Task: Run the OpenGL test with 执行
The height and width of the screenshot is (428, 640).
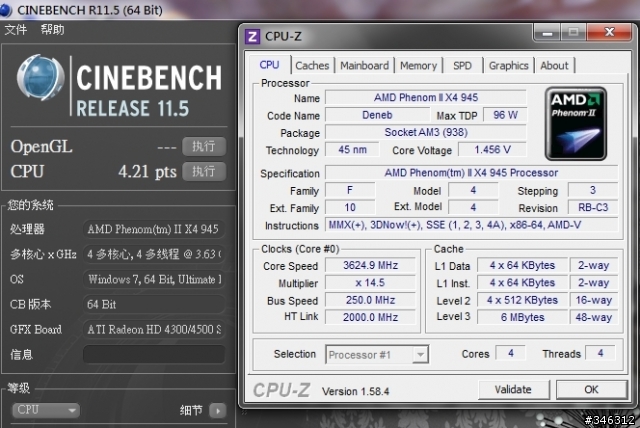Action: [x=204, y=146]
